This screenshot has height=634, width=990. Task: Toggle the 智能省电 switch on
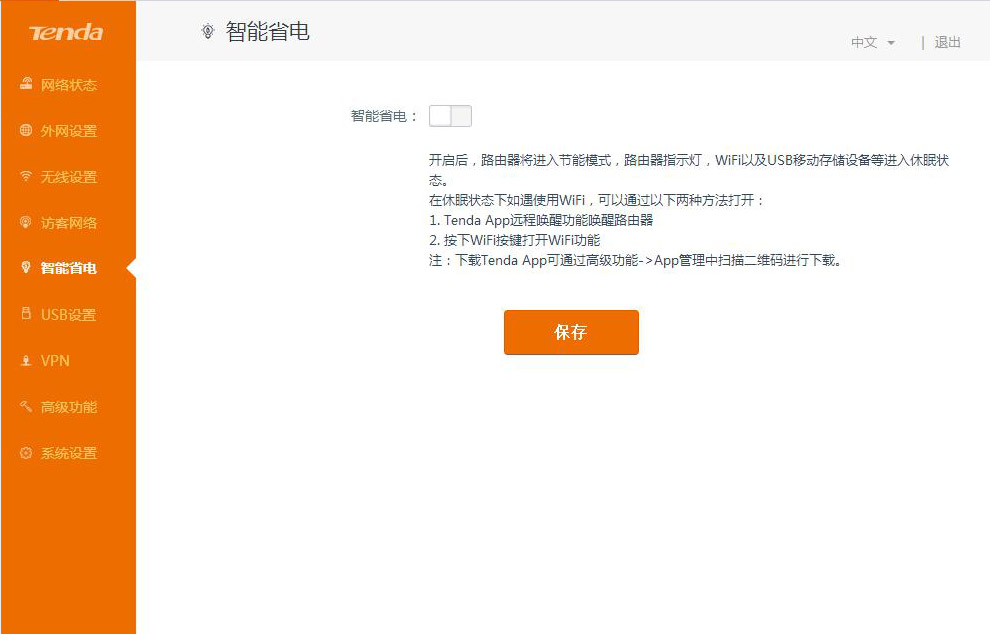(450, 116)
